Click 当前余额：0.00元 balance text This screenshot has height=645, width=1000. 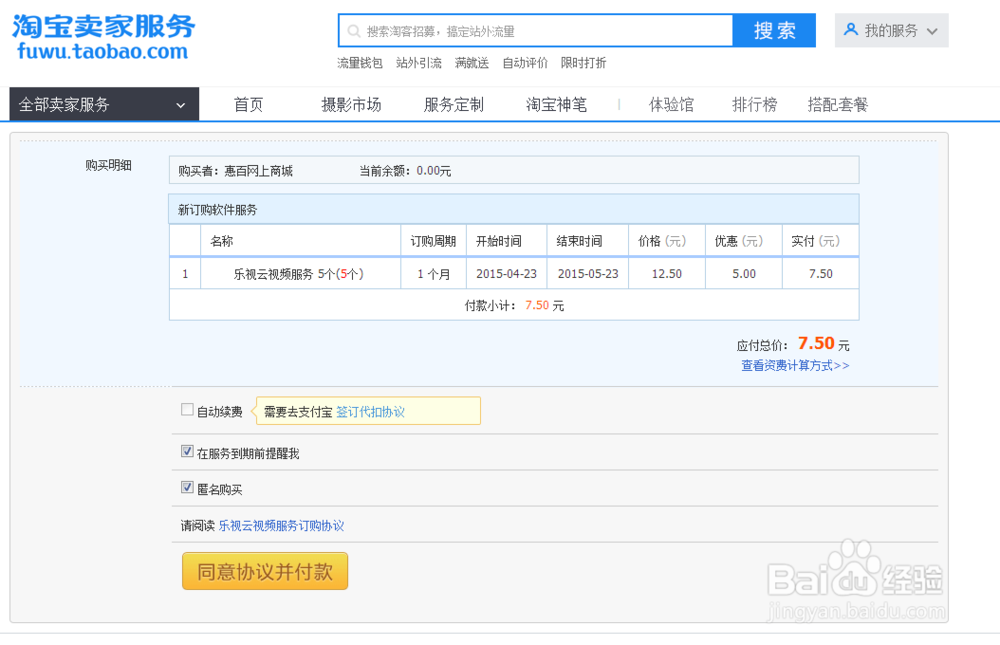click(x=405, y=171)
